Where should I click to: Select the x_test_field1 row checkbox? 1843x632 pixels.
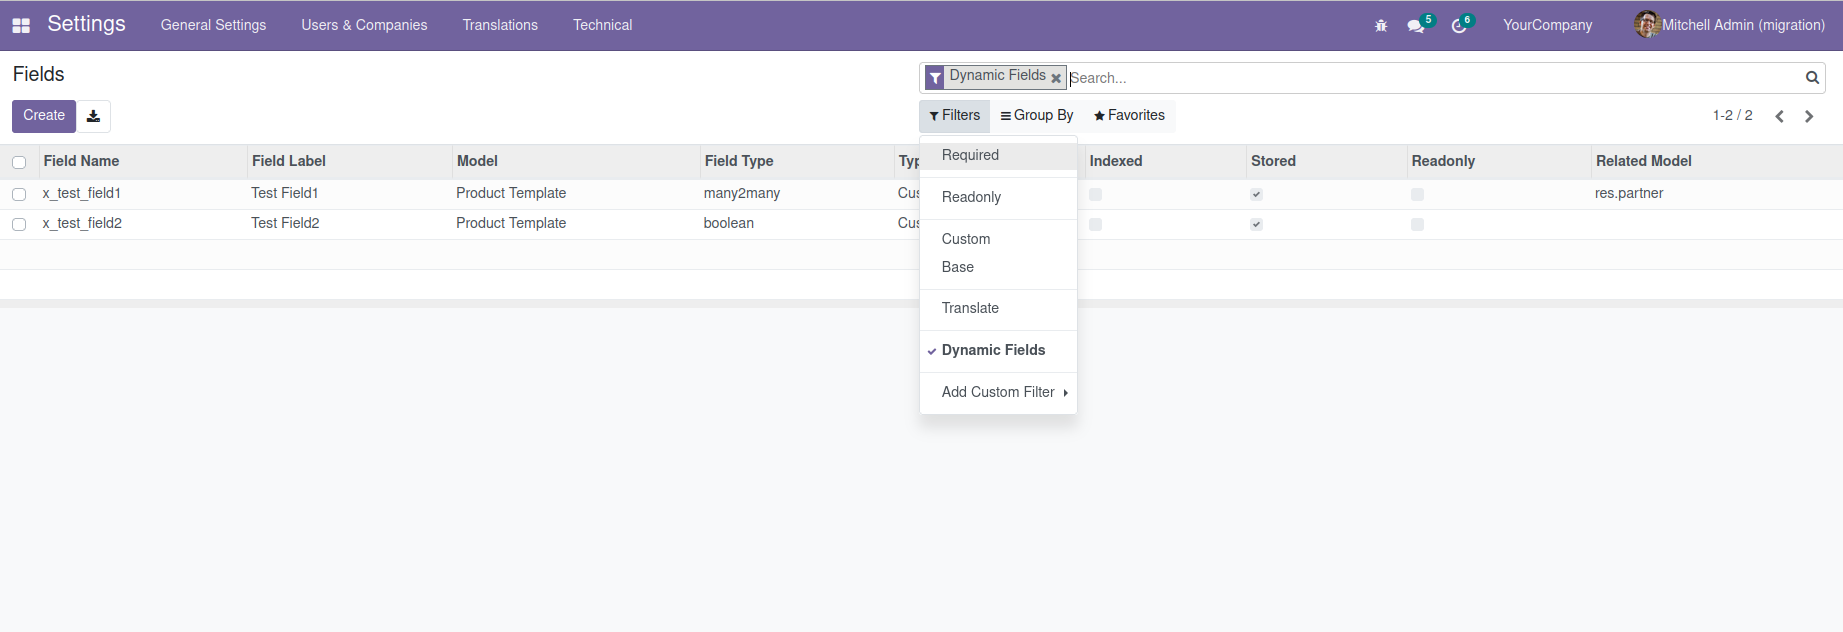(19, 194)
